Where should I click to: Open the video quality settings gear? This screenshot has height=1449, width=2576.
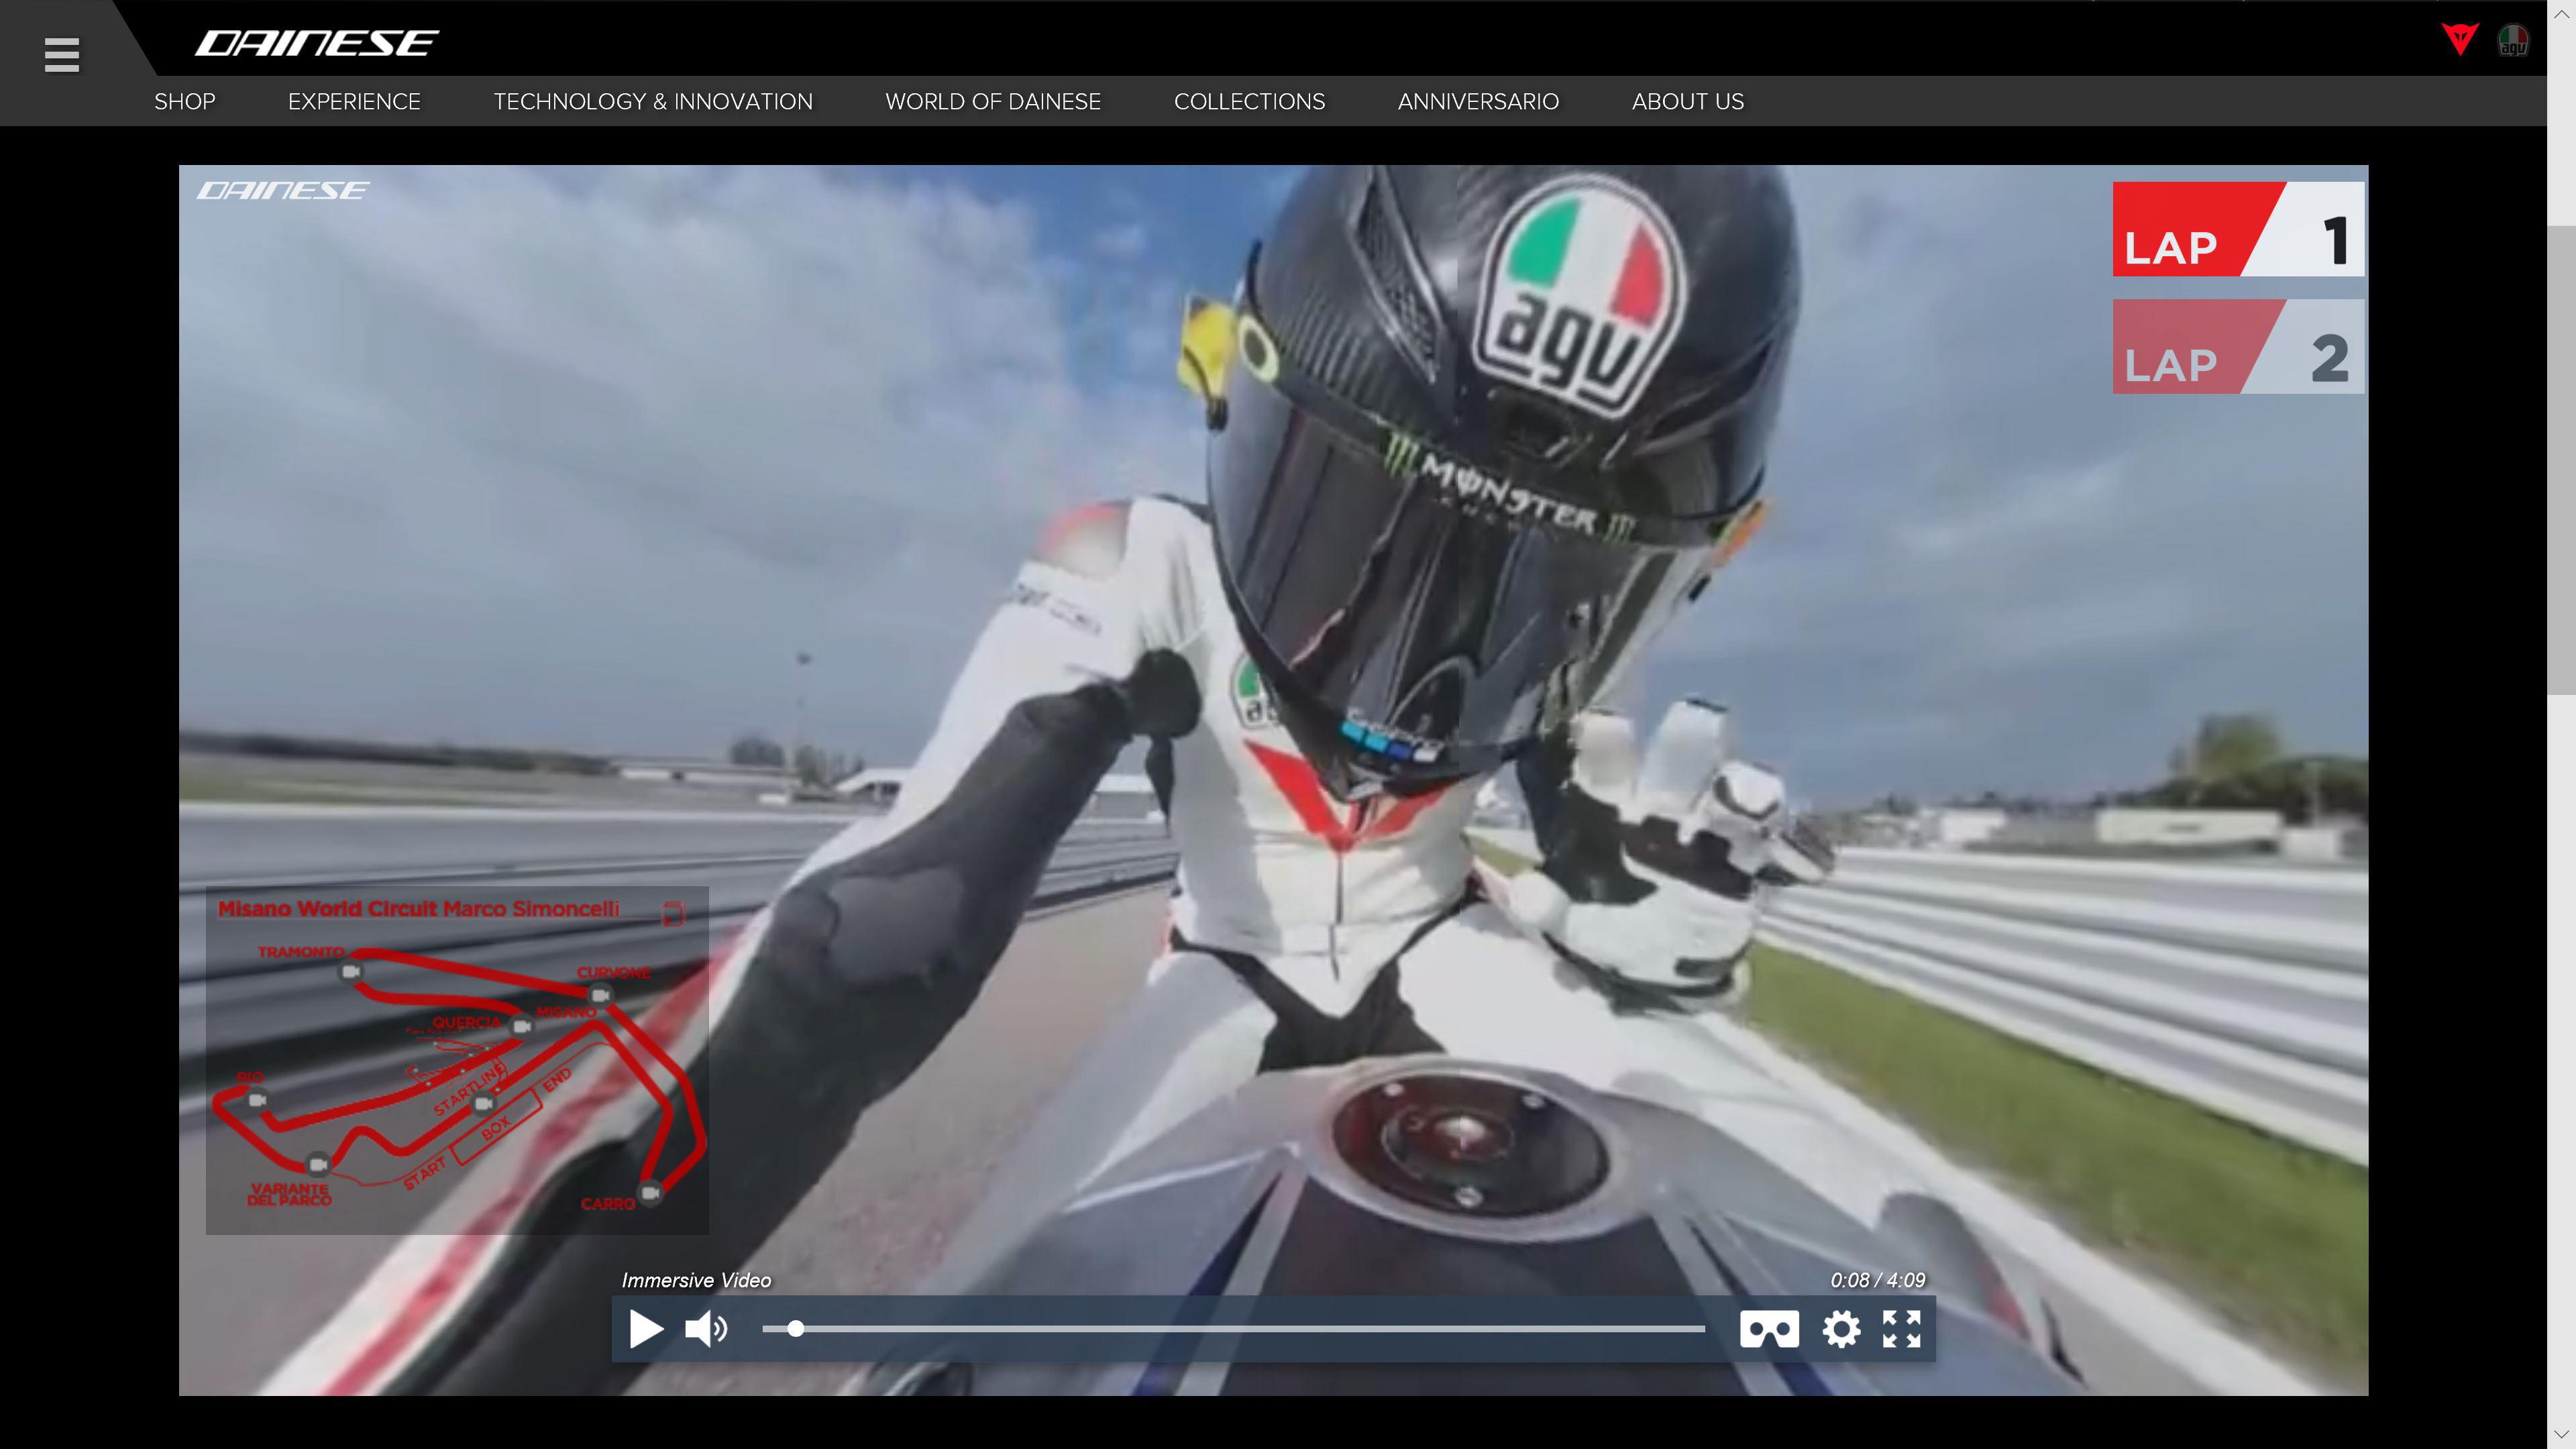tap(1841, 1329)
